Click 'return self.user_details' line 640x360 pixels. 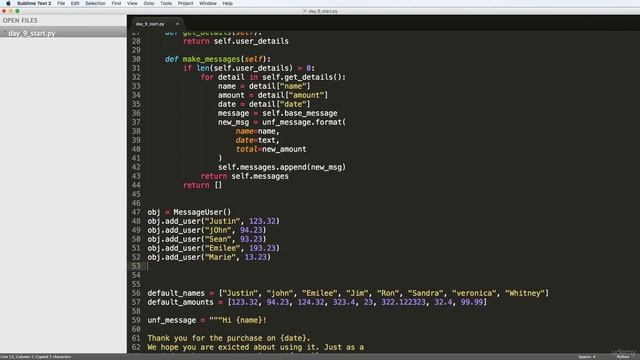click(x=236, y=41)
